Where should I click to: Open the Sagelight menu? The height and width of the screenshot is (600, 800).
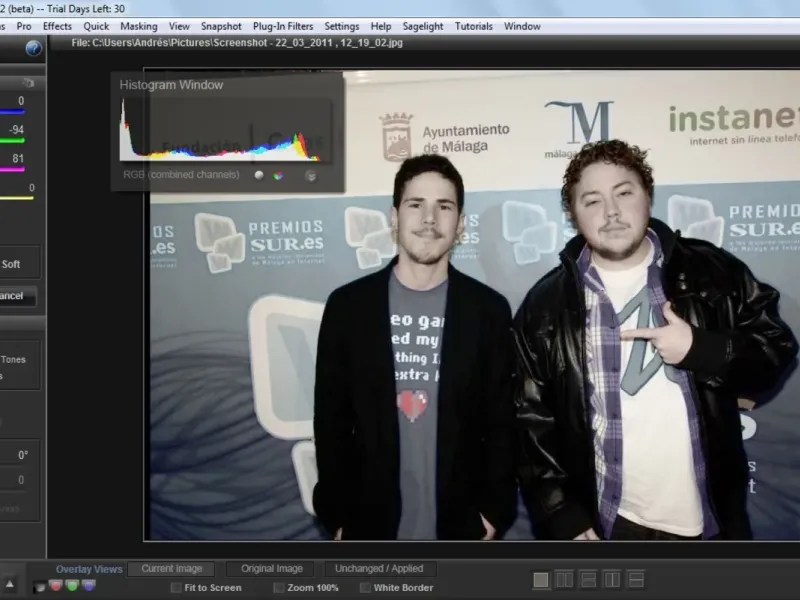pyautogui.click(x=423, y=27)
